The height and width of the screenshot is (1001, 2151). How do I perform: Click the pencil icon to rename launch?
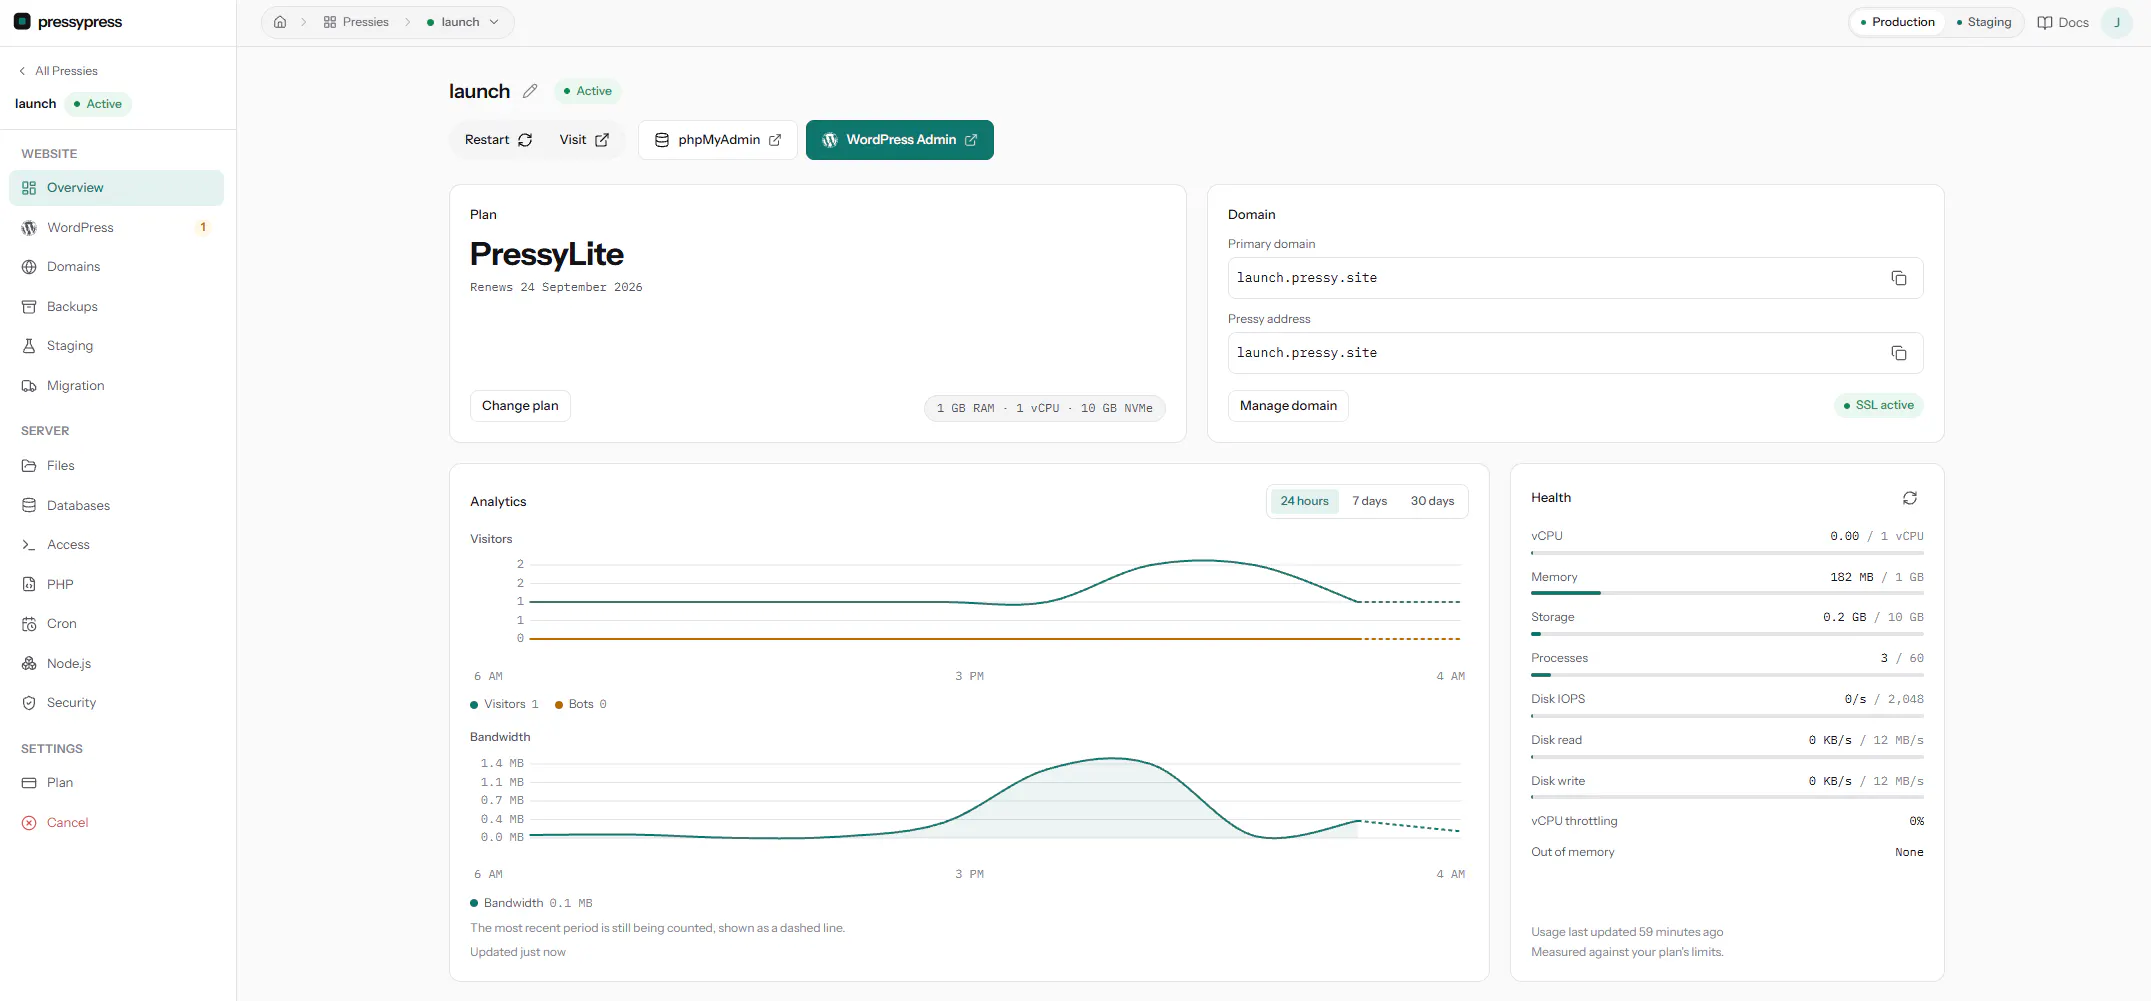(x=530, y=91)
